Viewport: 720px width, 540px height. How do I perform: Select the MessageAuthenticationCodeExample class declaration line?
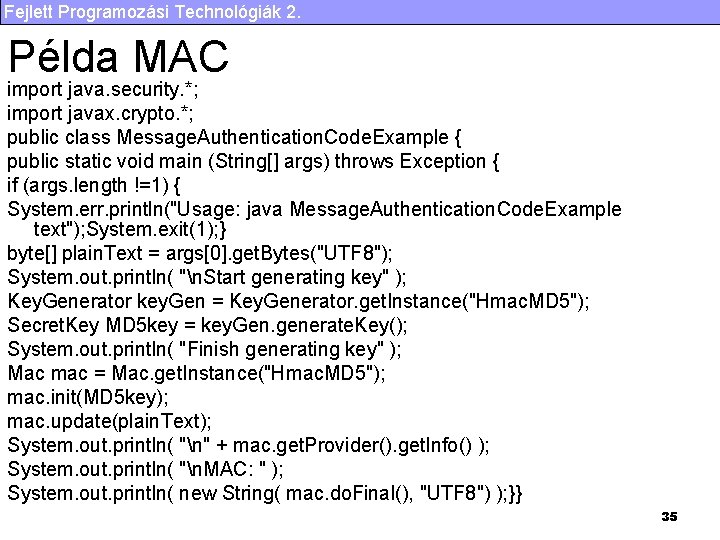(234, 138)
